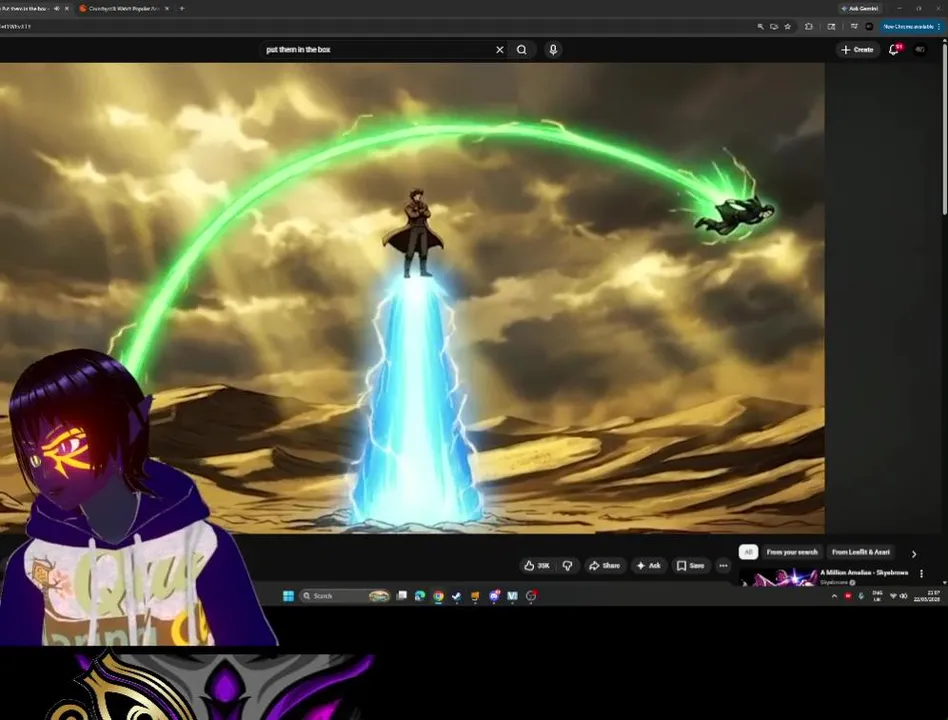This screenshot has width=948, height=720.
Task: Bookmark this page with the star icon
Action: point(787,27)
